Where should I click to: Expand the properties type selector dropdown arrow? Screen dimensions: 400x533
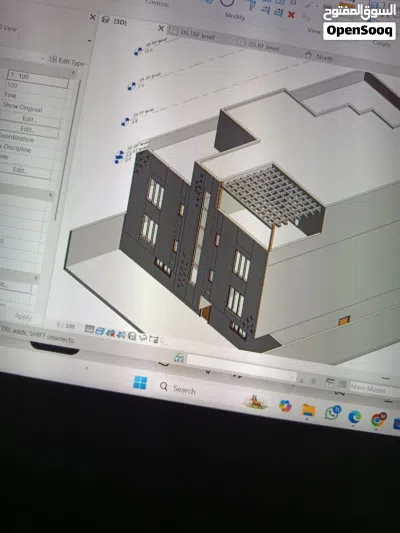[89, 41]
